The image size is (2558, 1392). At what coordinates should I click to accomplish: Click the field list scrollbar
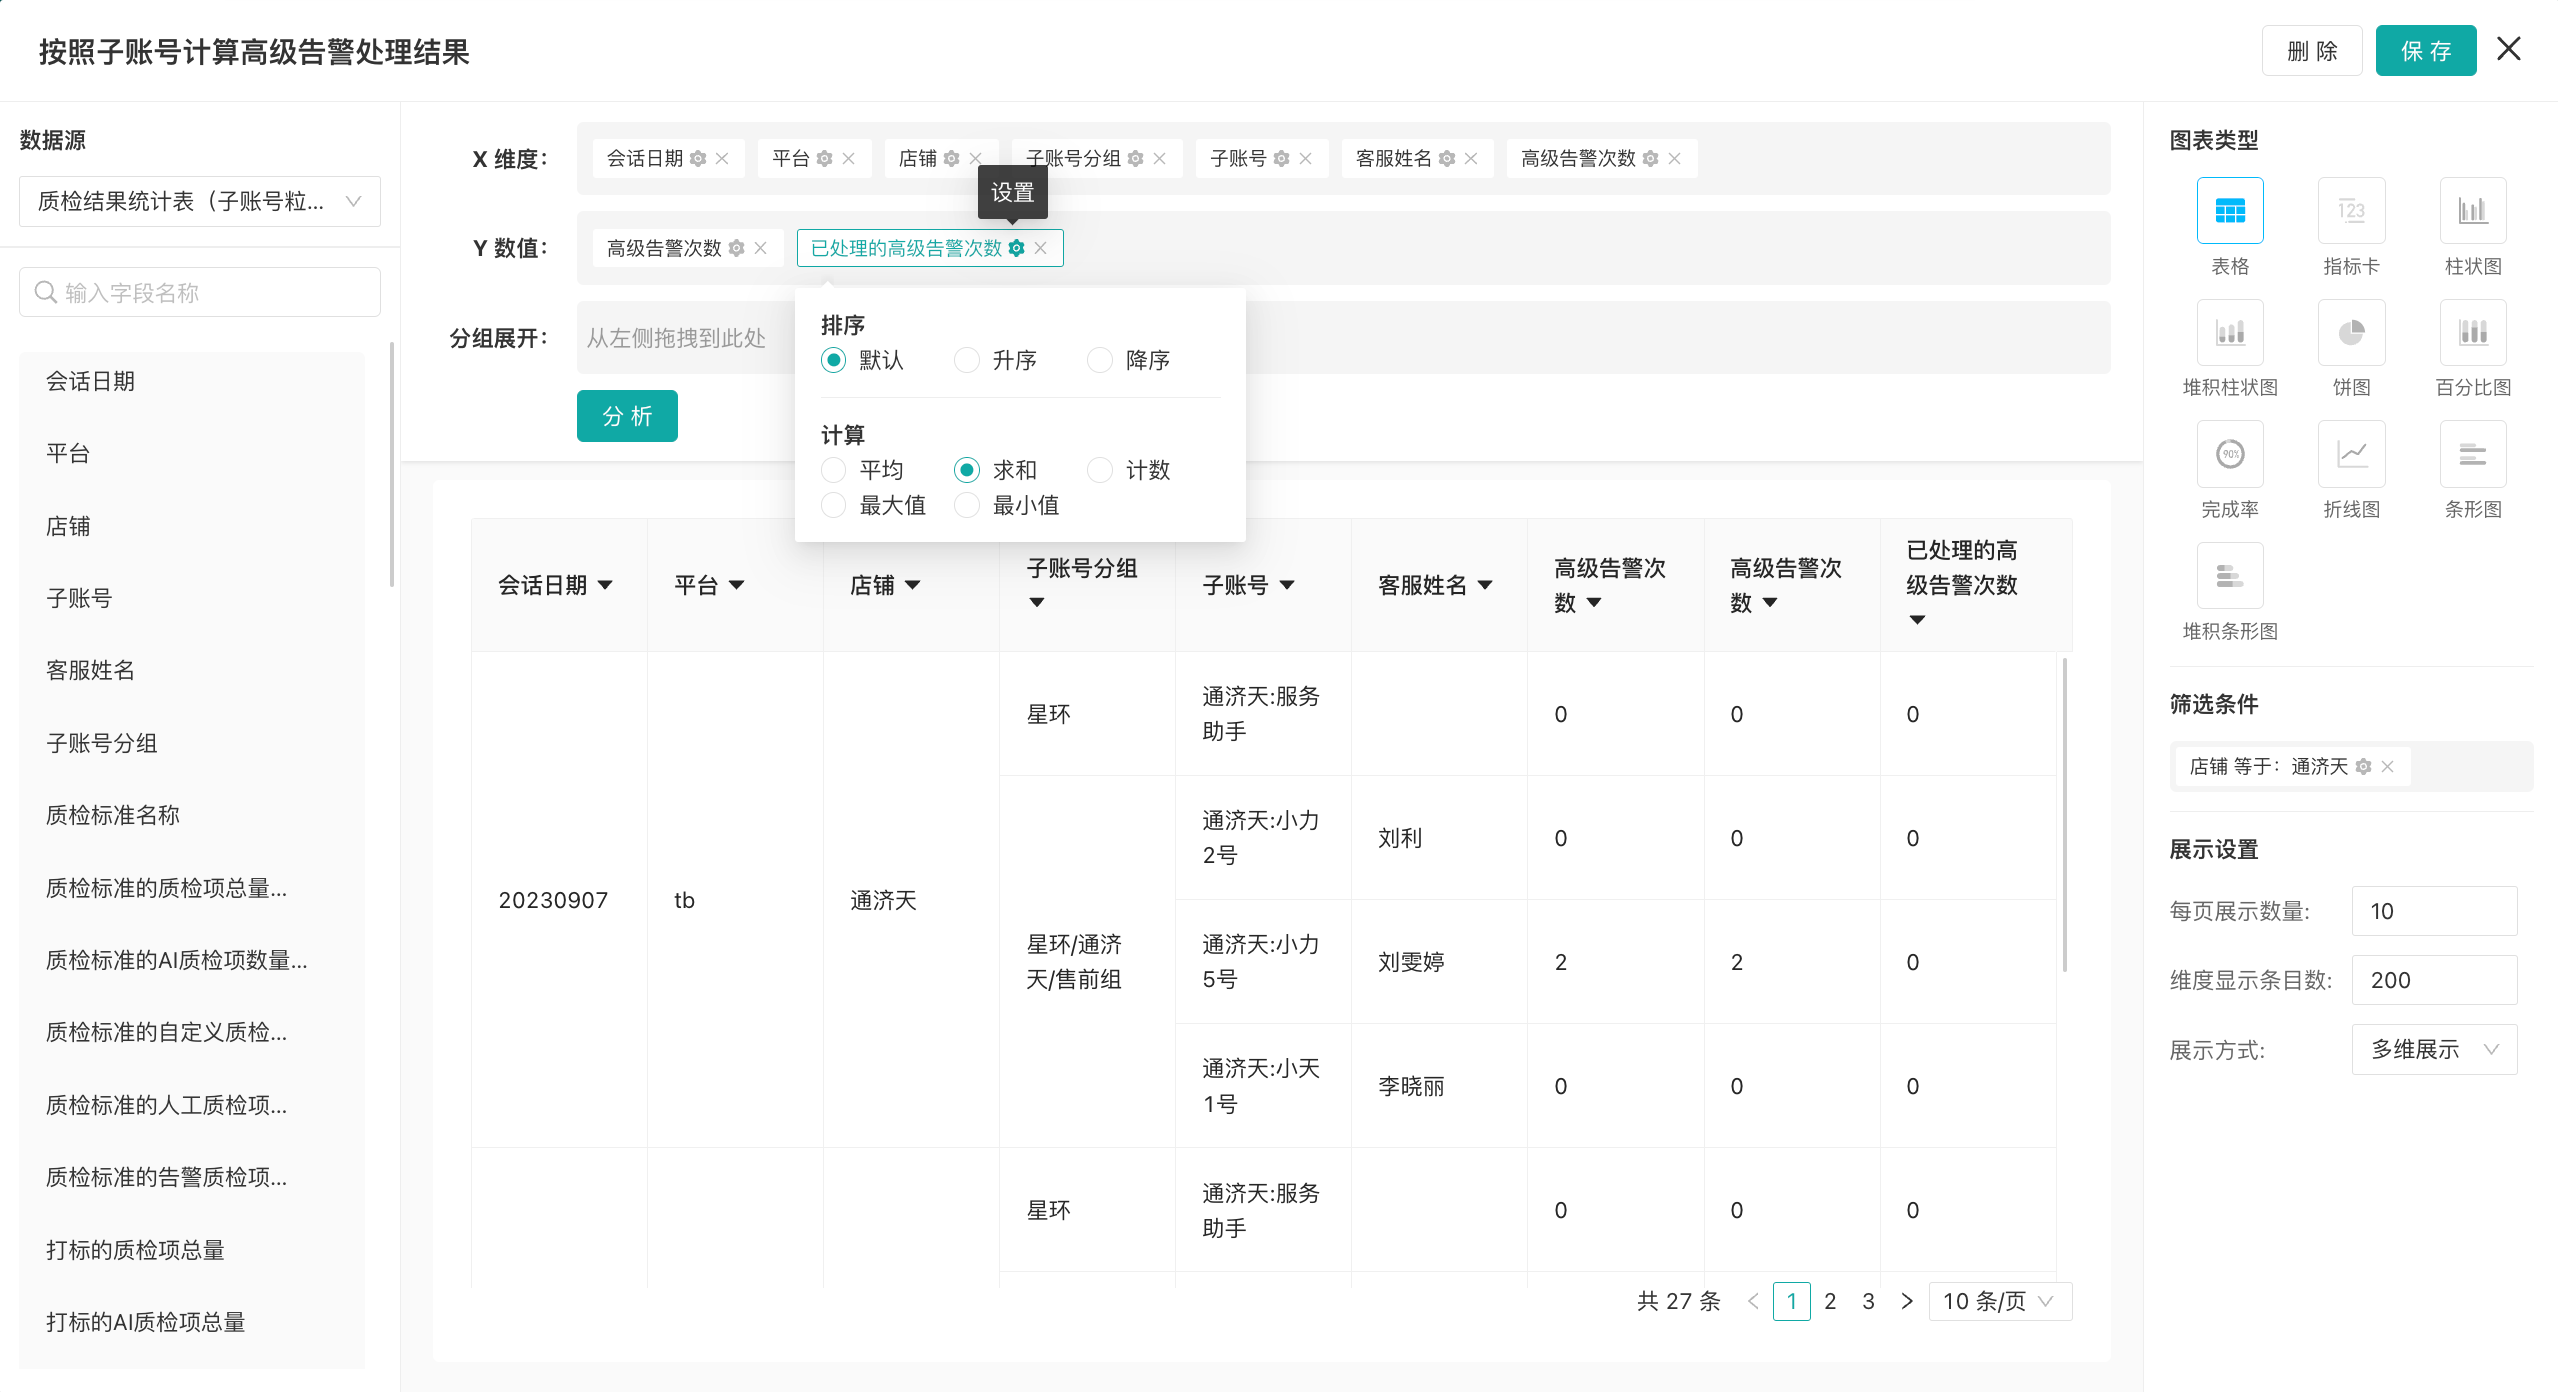(391, 465)
